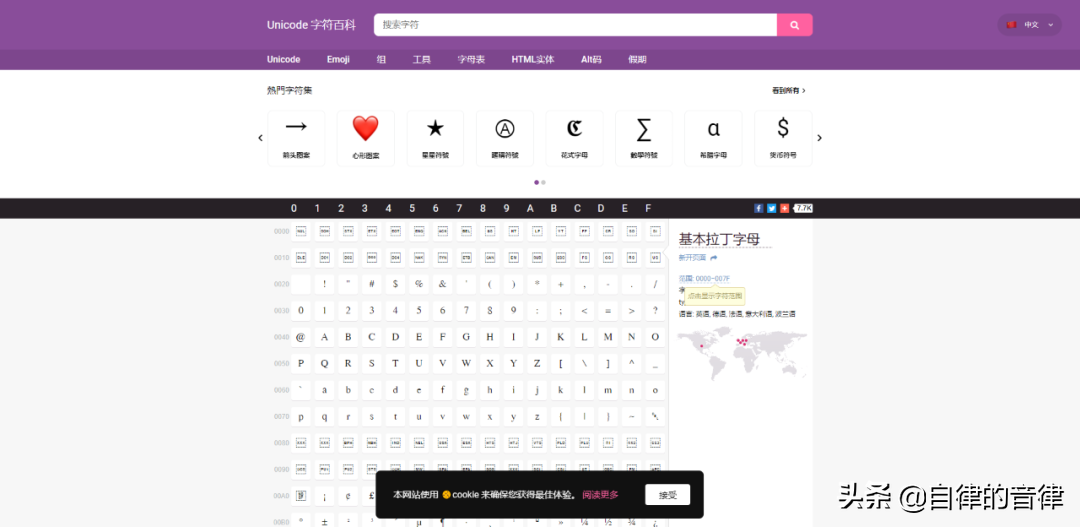
Task: Select the capital Z character cell
Action: (x=537, y=363)
